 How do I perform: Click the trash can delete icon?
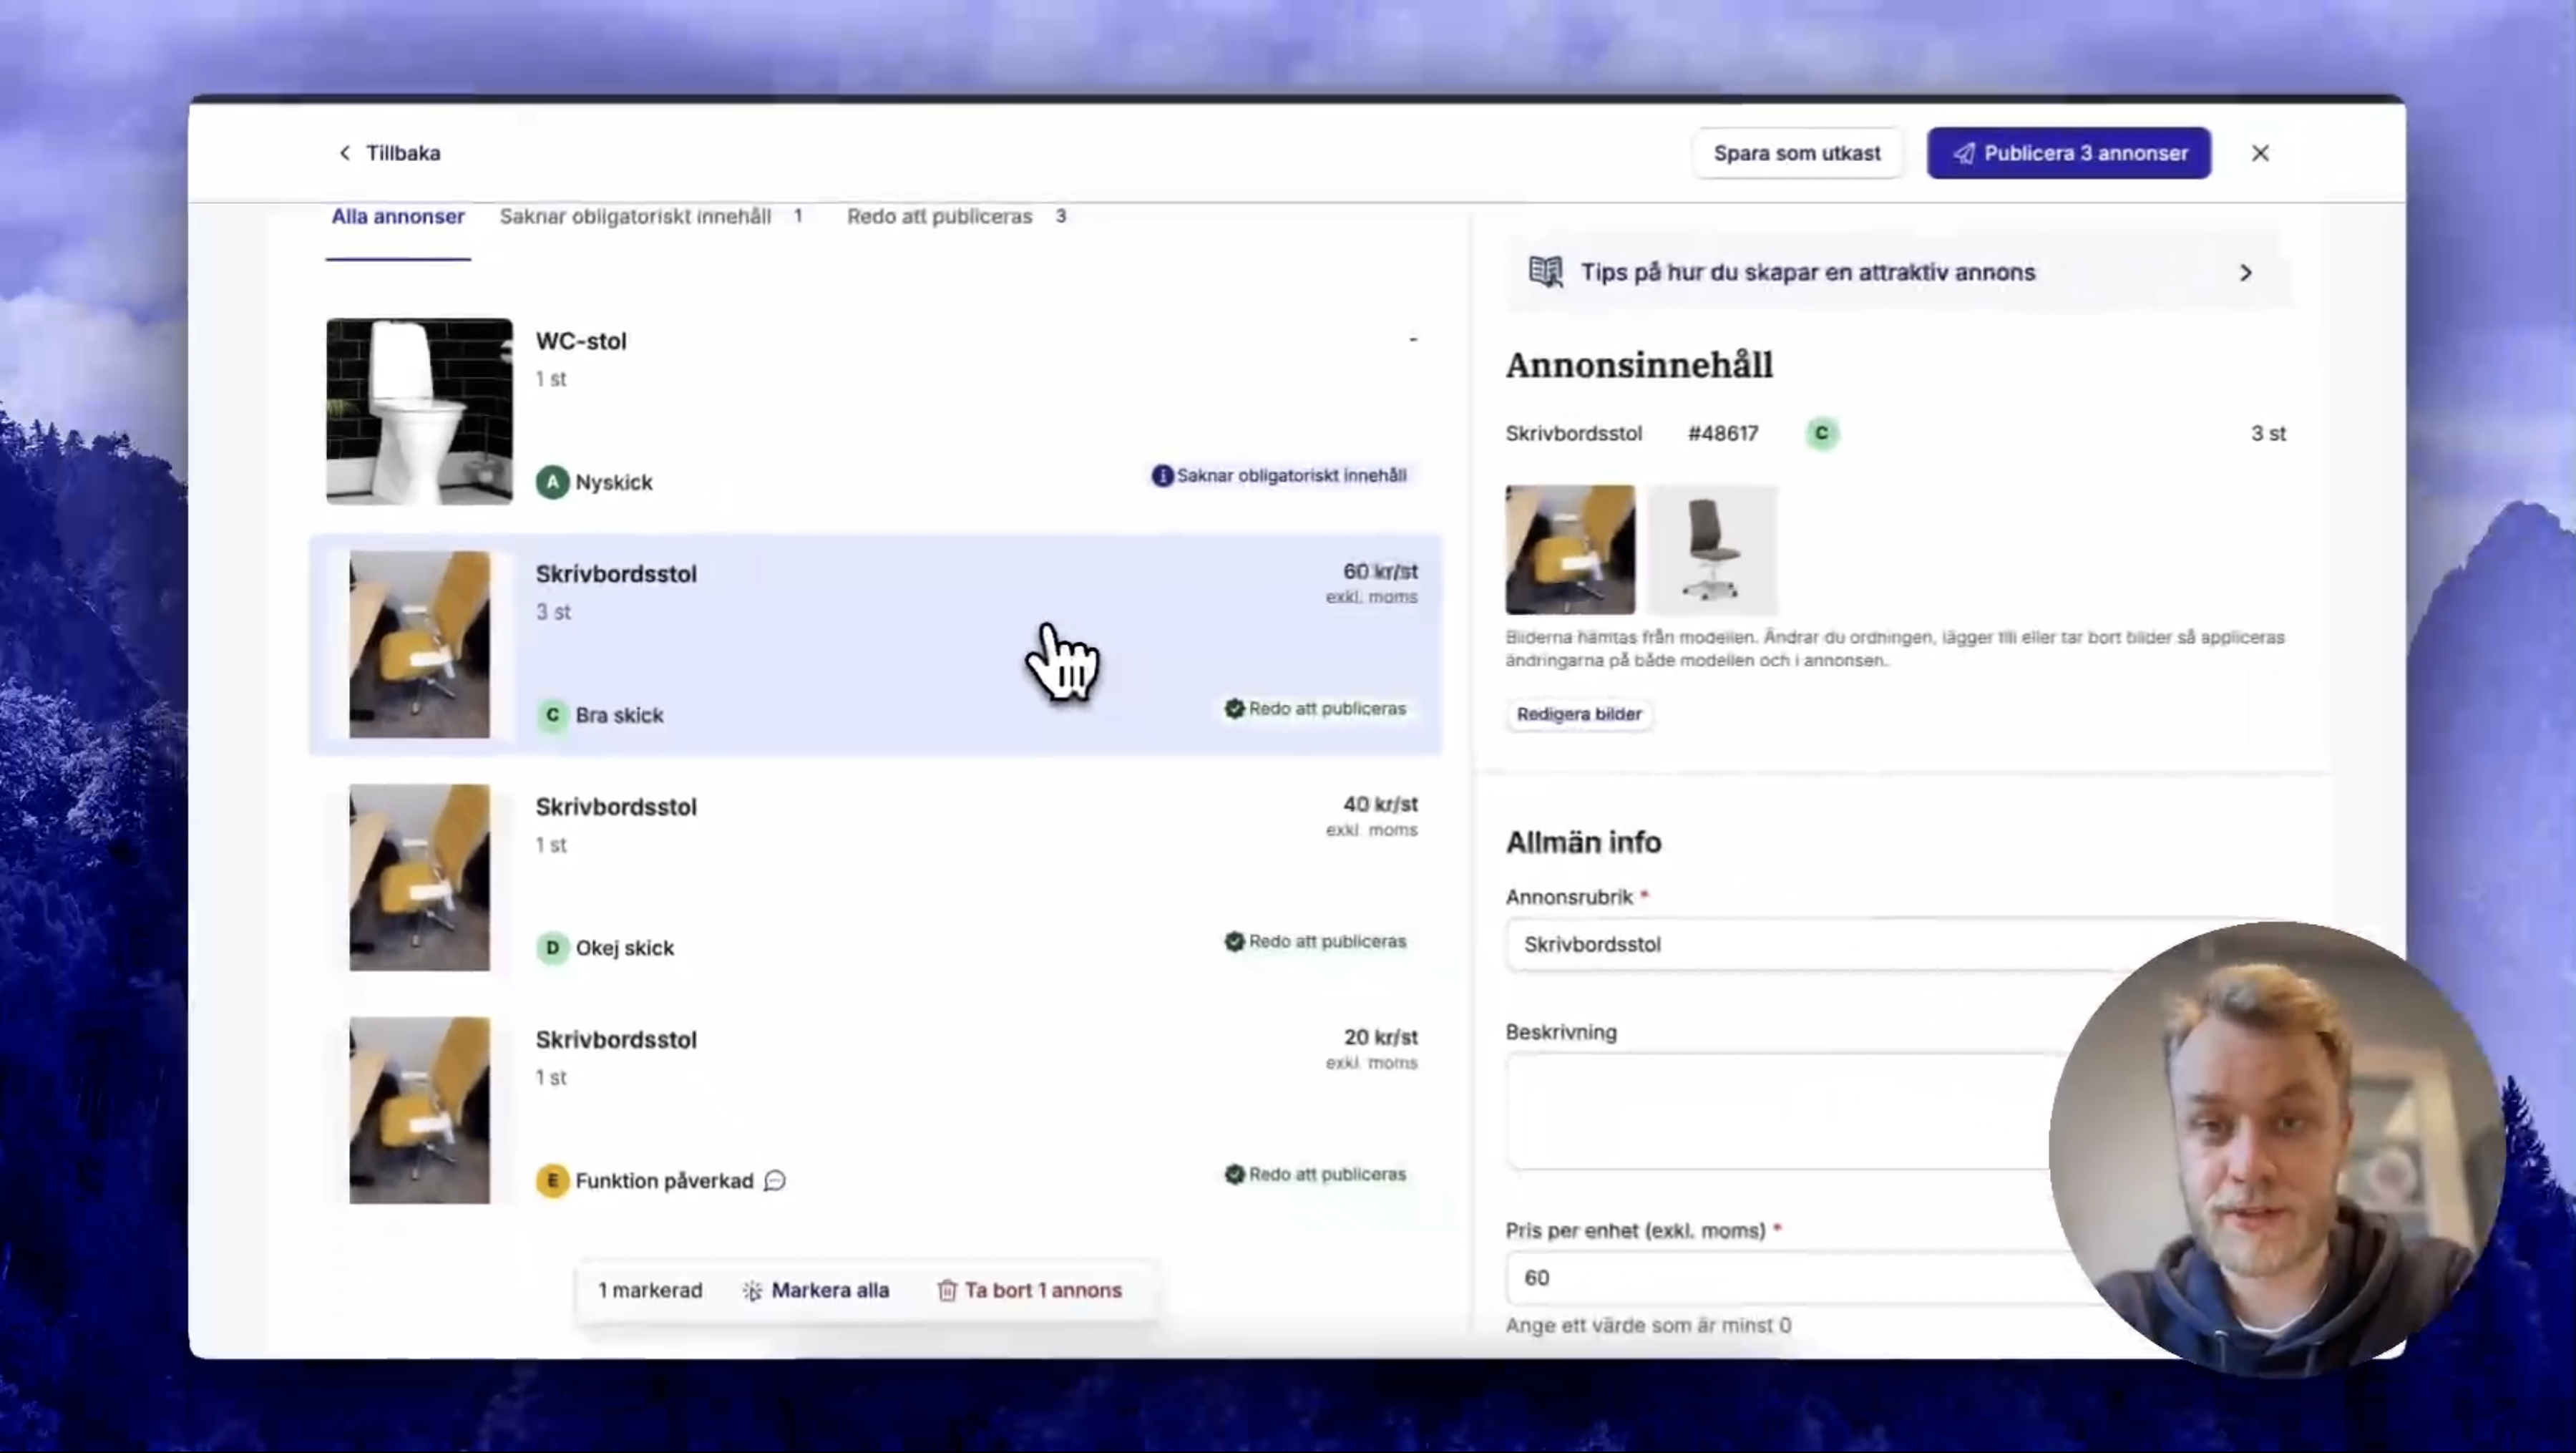[x=946, y=1290]
